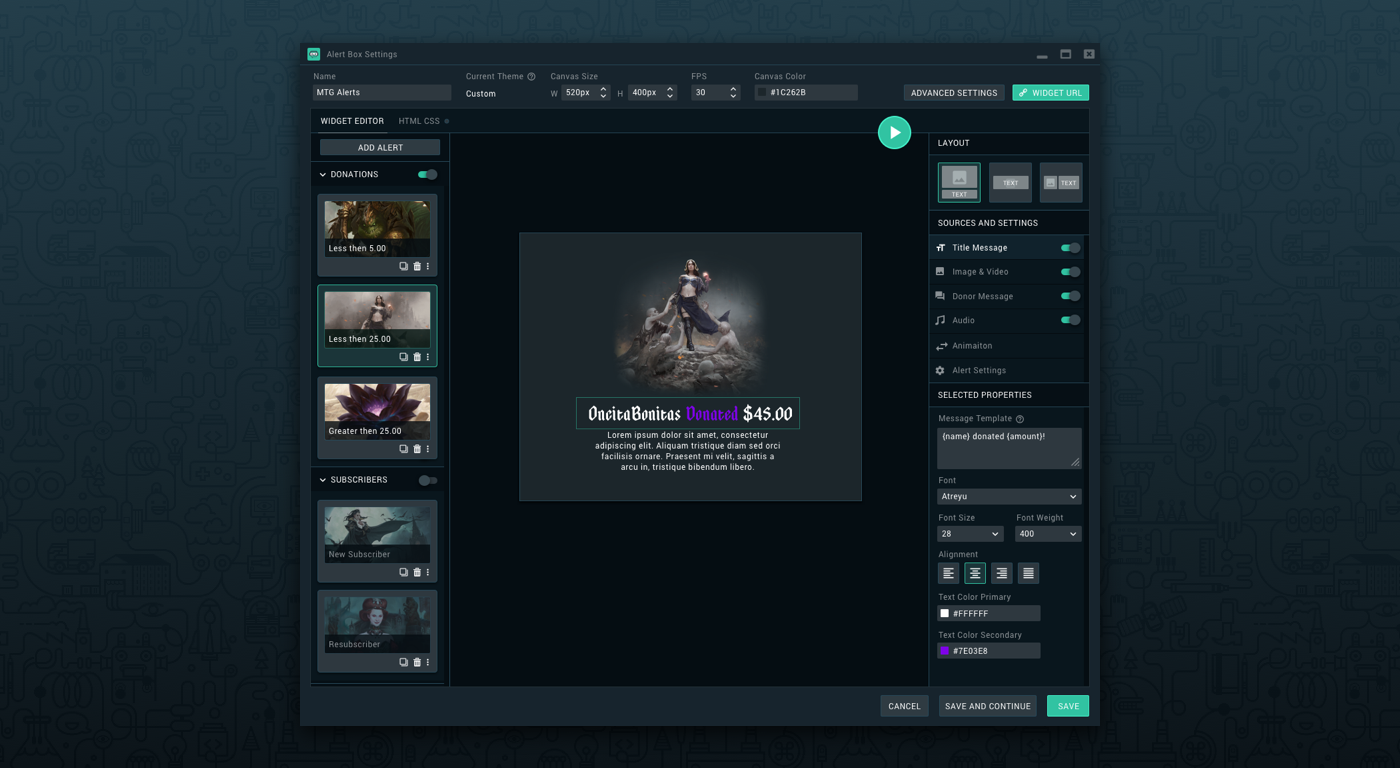Open more options for New Subscriber

point(428,572)
